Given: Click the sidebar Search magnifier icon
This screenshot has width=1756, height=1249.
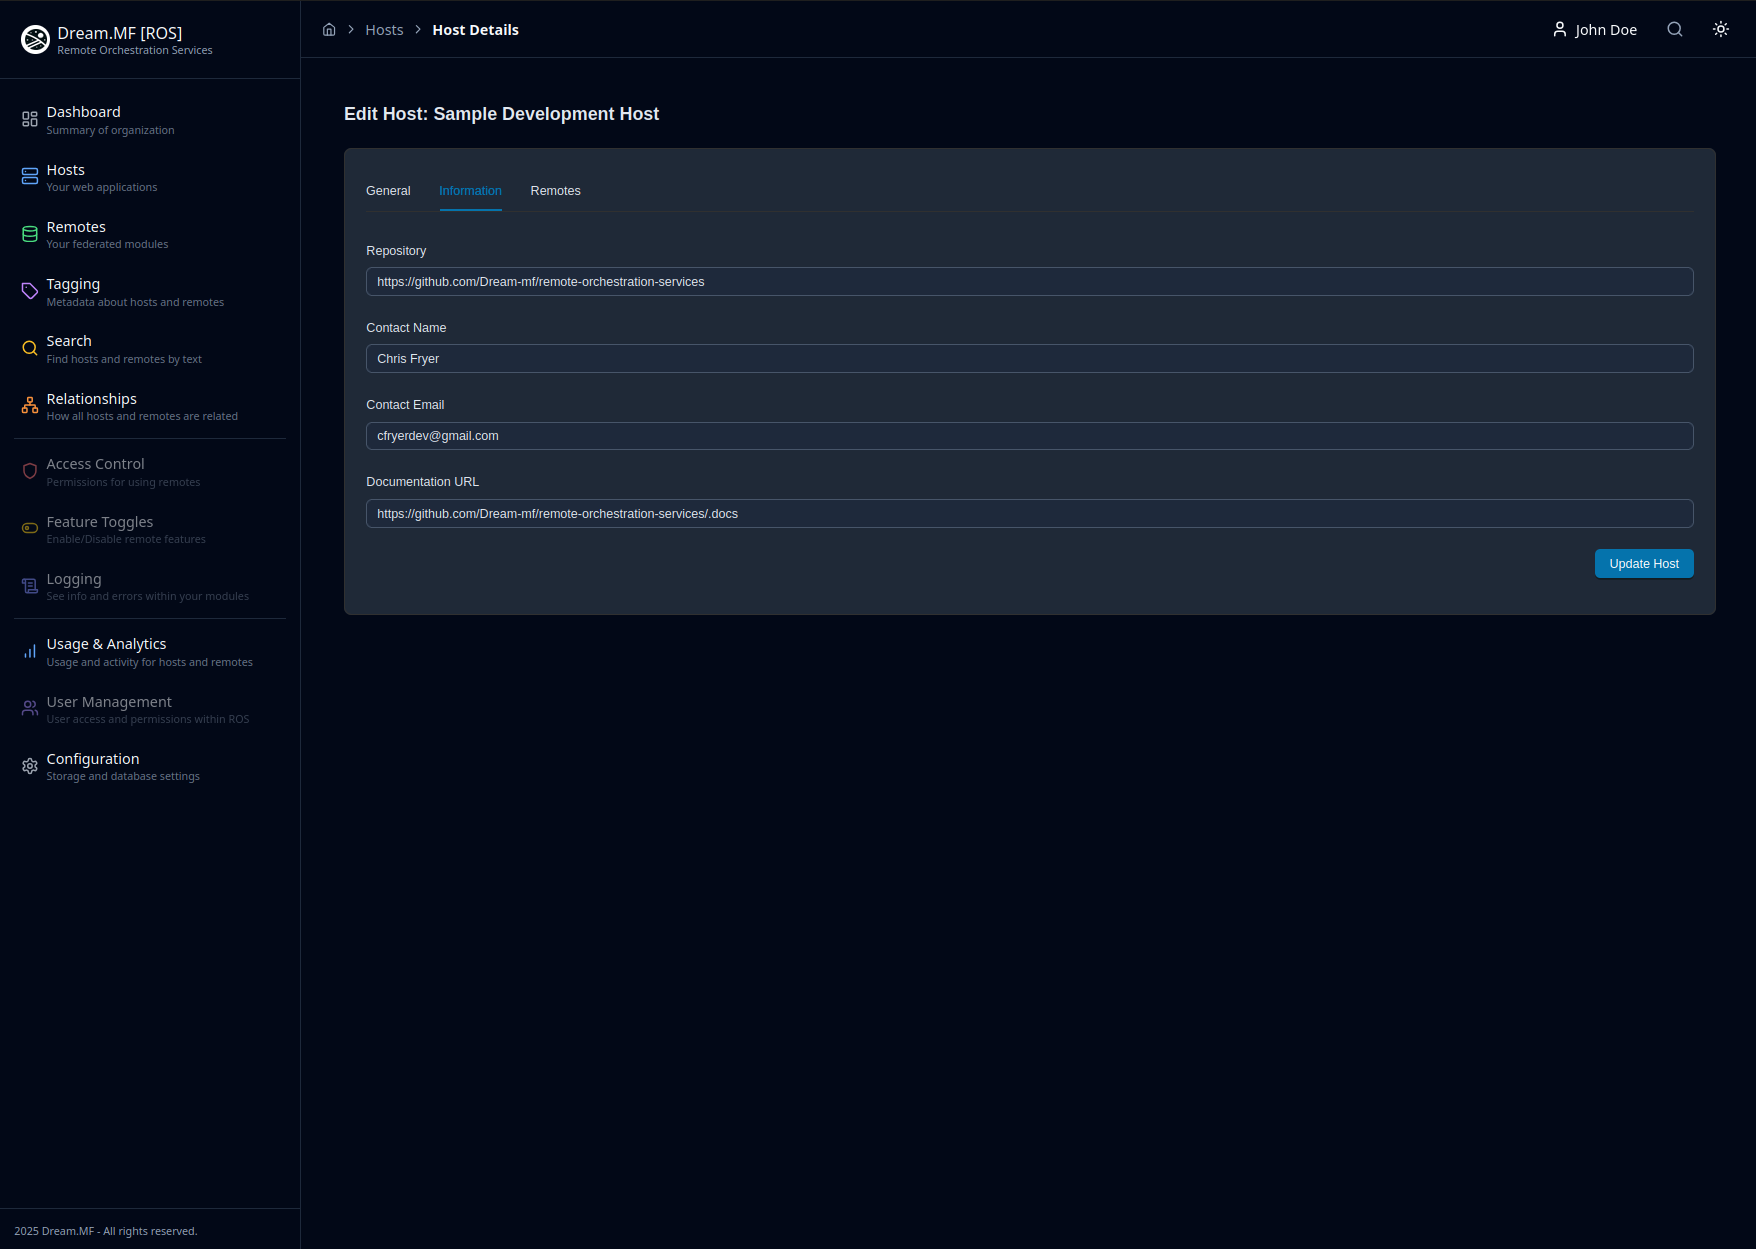Looking at the screenshot, I should pos(30,349).
